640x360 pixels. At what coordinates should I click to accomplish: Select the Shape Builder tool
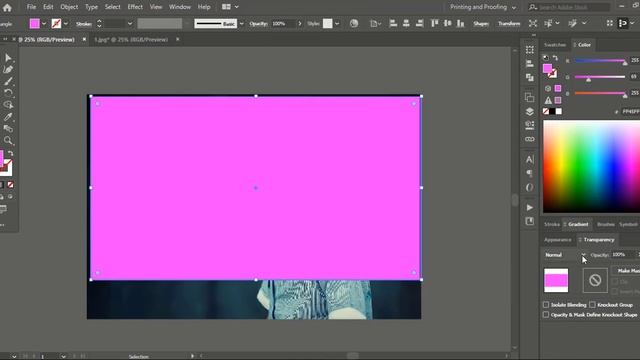(x=8, y=105)
